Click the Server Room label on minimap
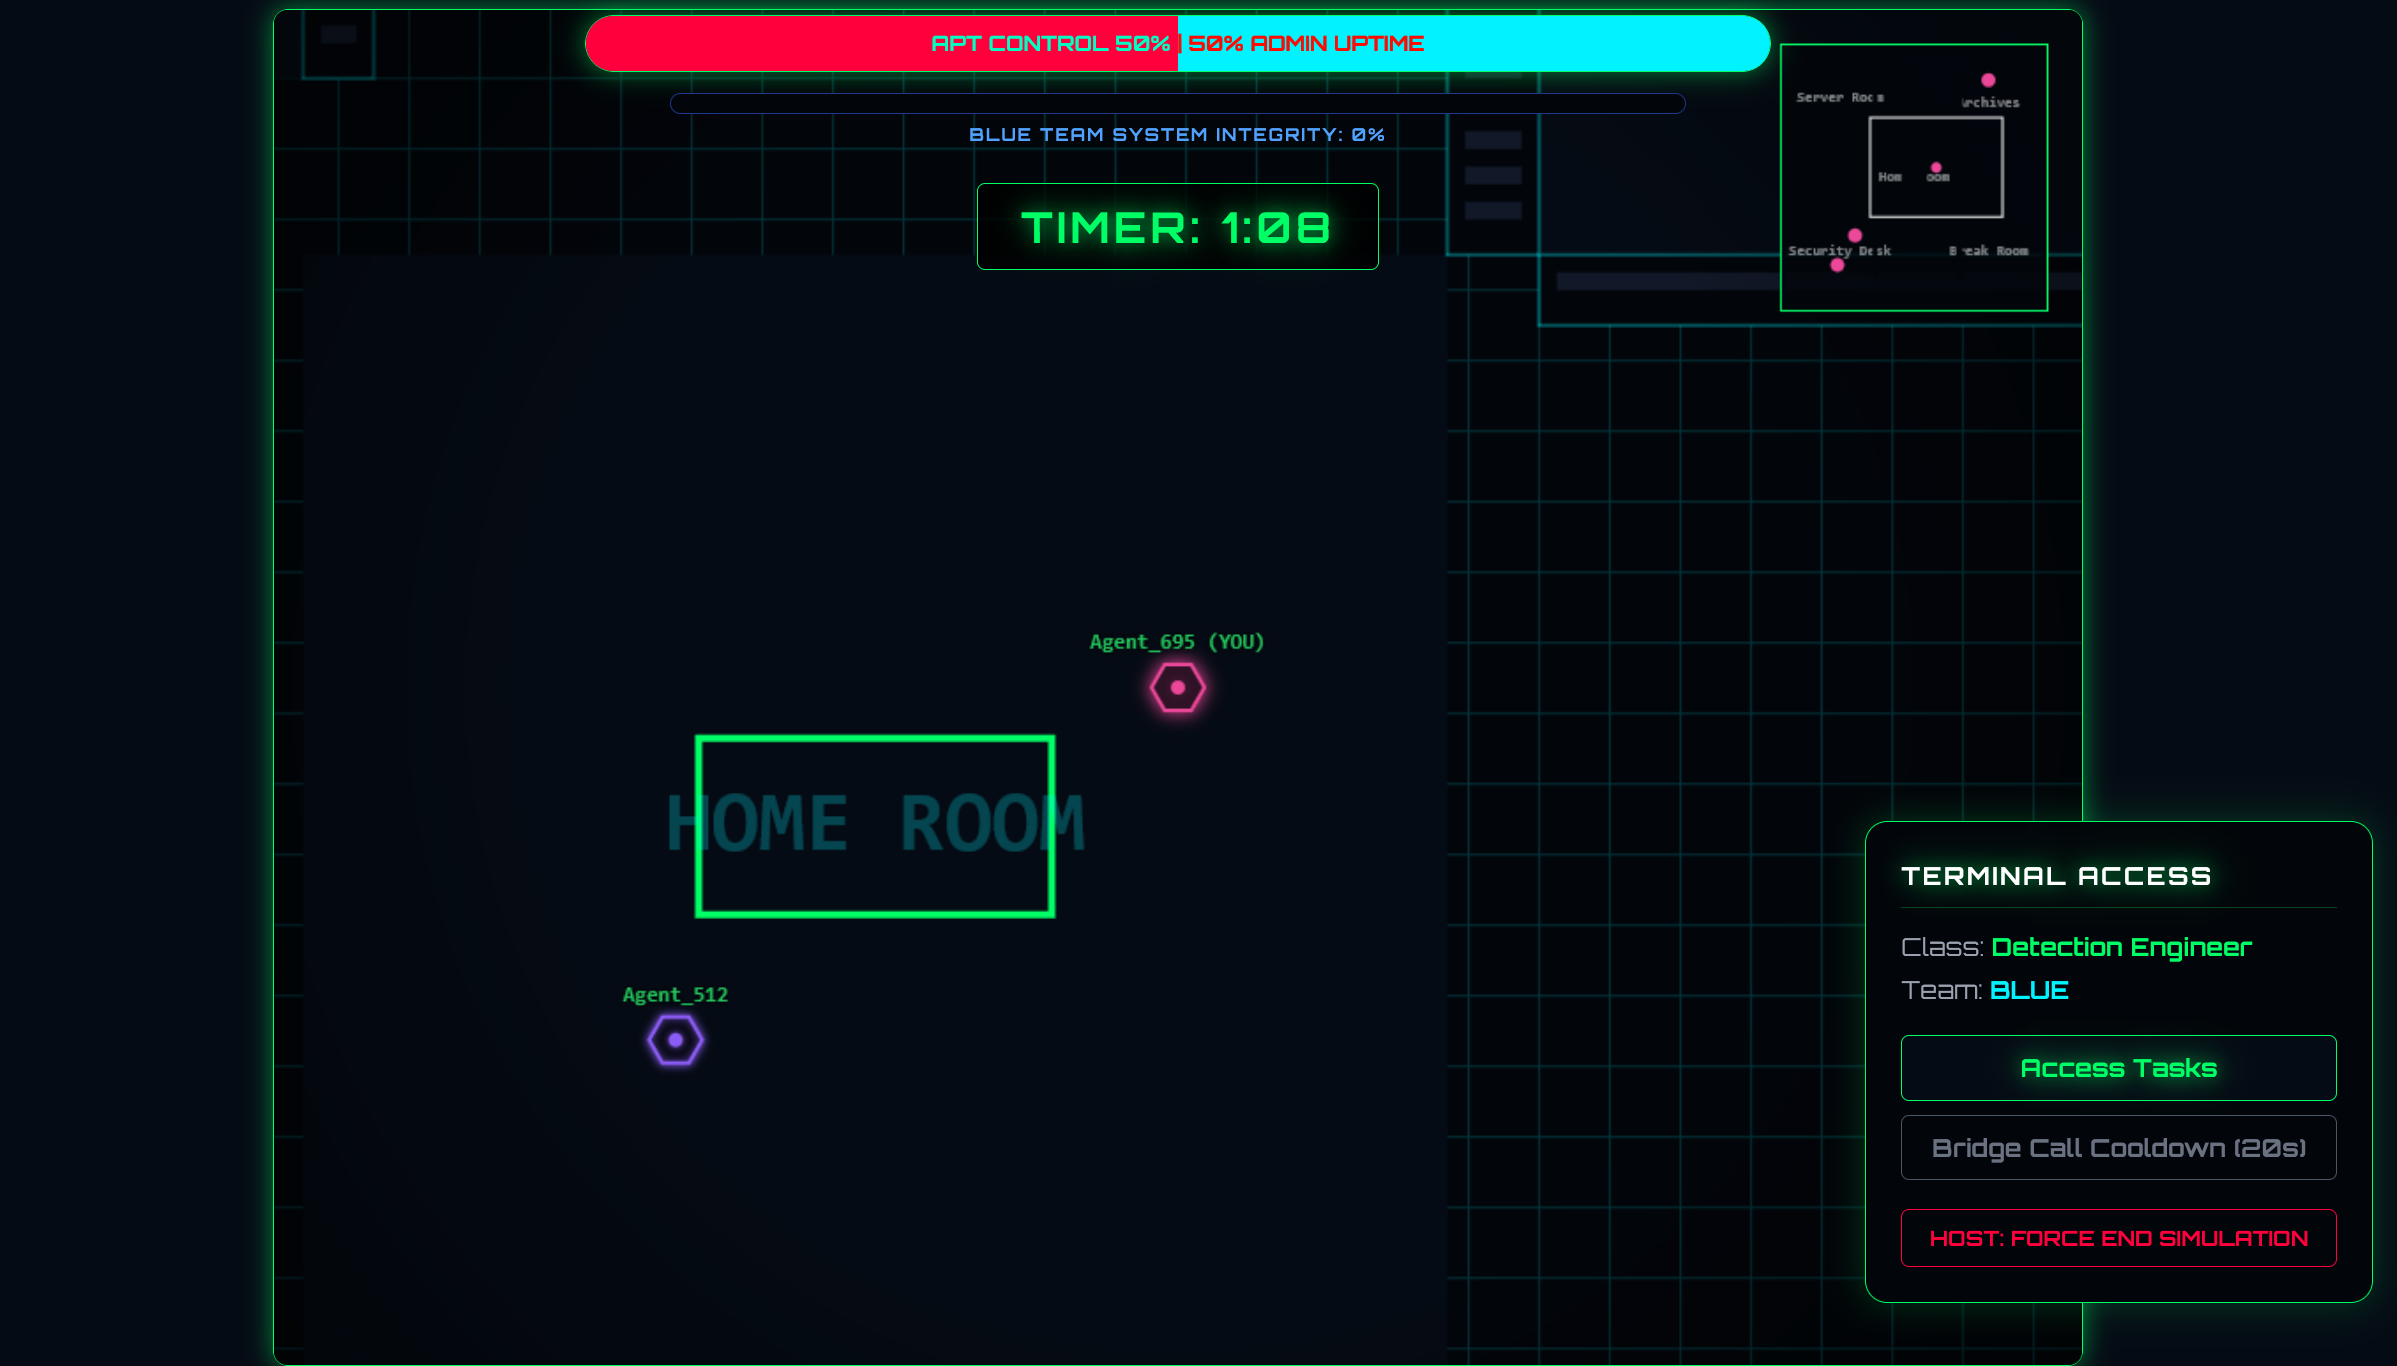 tap(1839, 98)
